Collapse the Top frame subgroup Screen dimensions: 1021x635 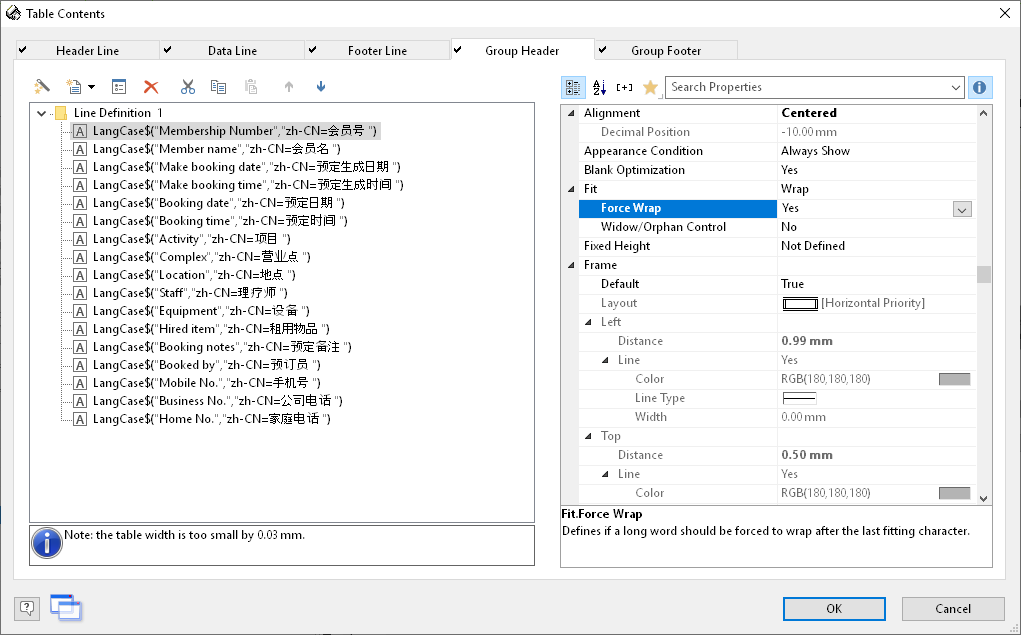(x=588, y=436)
